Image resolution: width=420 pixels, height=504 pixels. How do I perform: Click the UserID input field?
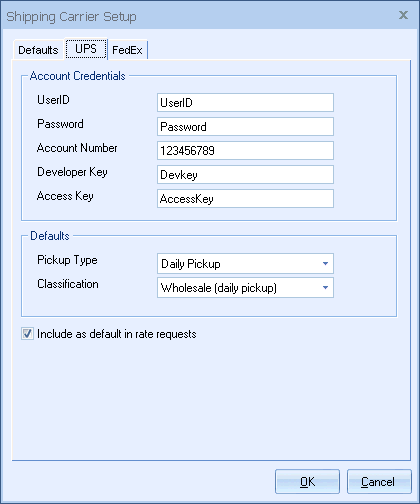tap(245, 103)
